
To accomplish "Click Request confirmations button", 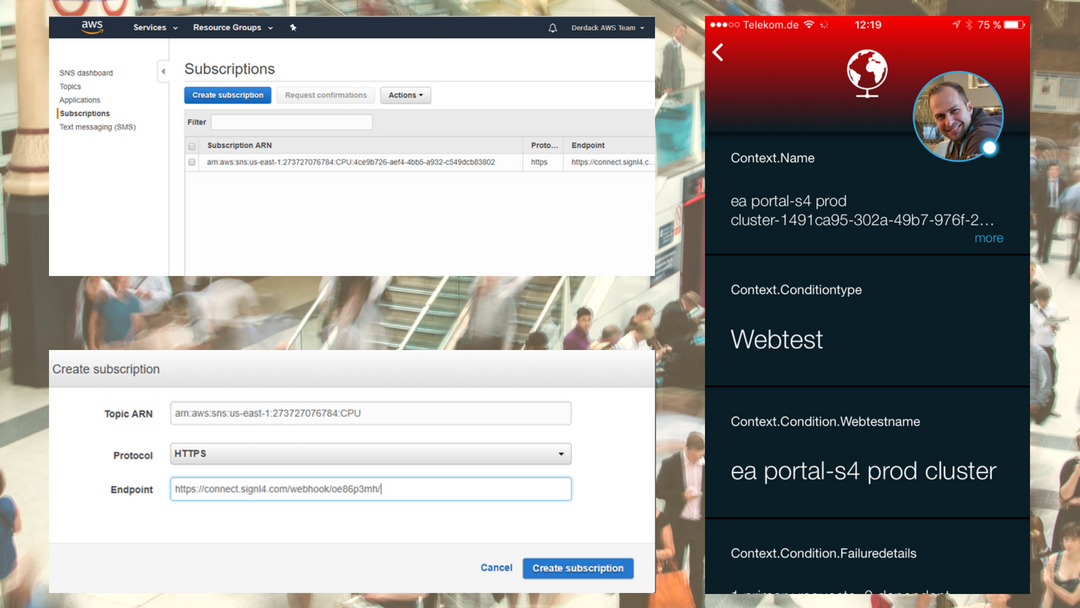I will click(326, 95).
